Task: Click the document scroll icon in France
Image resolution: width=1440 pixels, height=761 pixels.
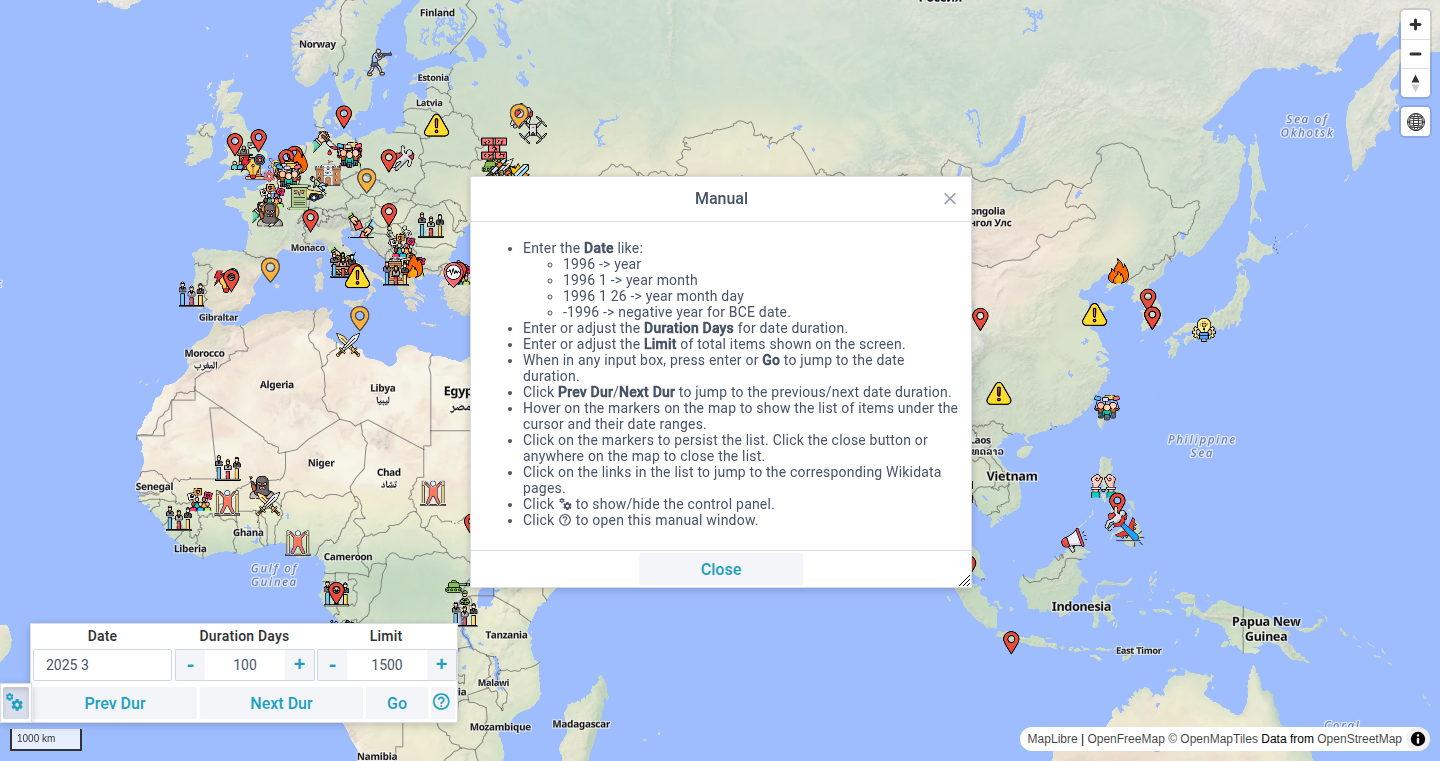Action: pos(298,196)
